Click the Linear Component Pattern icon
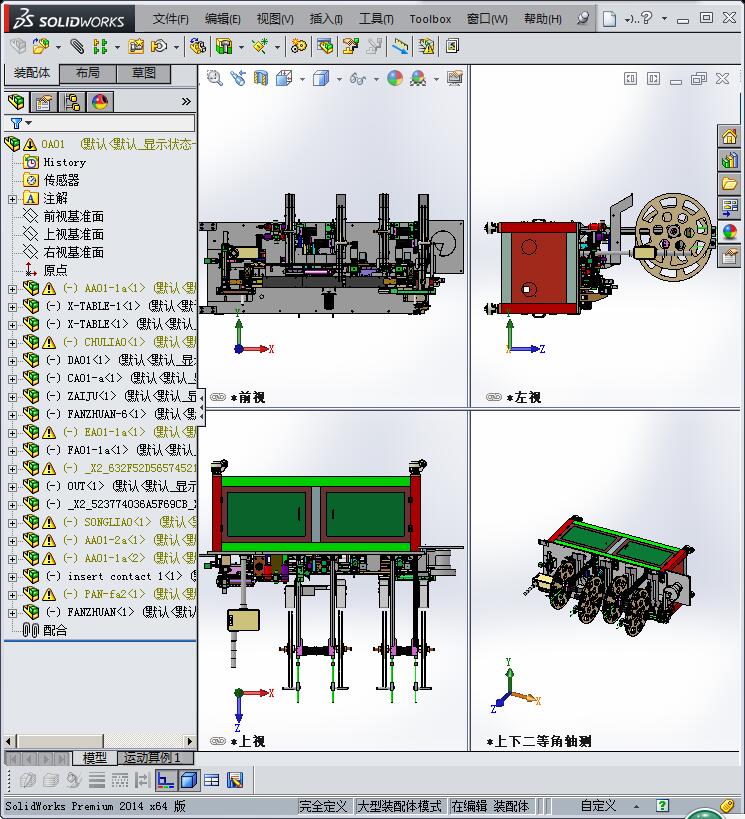Screen dimensions: 745x819 point(100,46)
